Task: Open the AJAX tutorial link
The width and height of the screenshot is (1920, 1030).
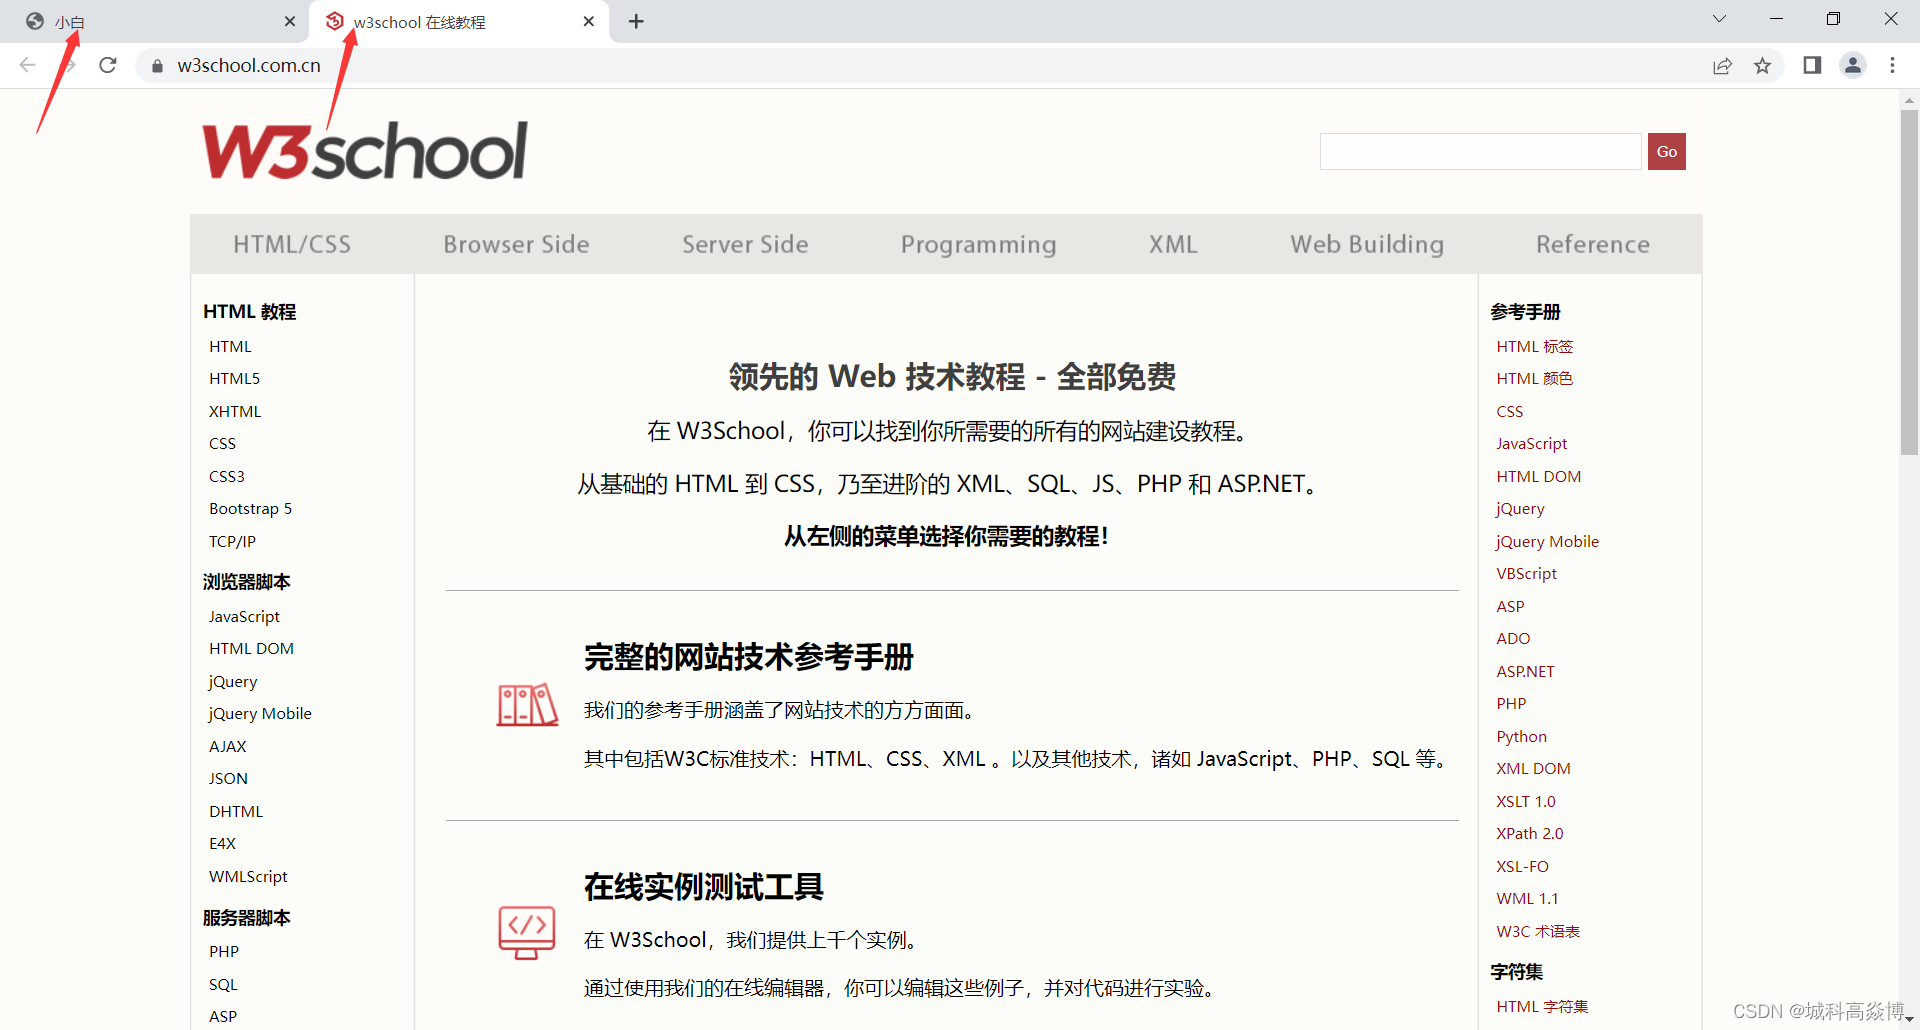Action: click(227, 746)
